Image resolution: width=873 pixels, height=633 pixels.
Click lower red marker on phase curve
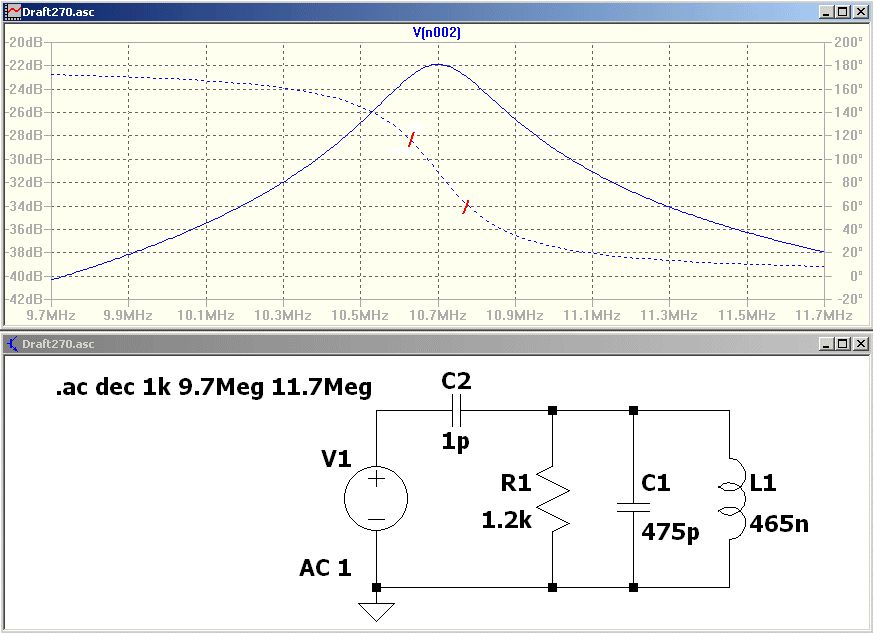(466, 207)
